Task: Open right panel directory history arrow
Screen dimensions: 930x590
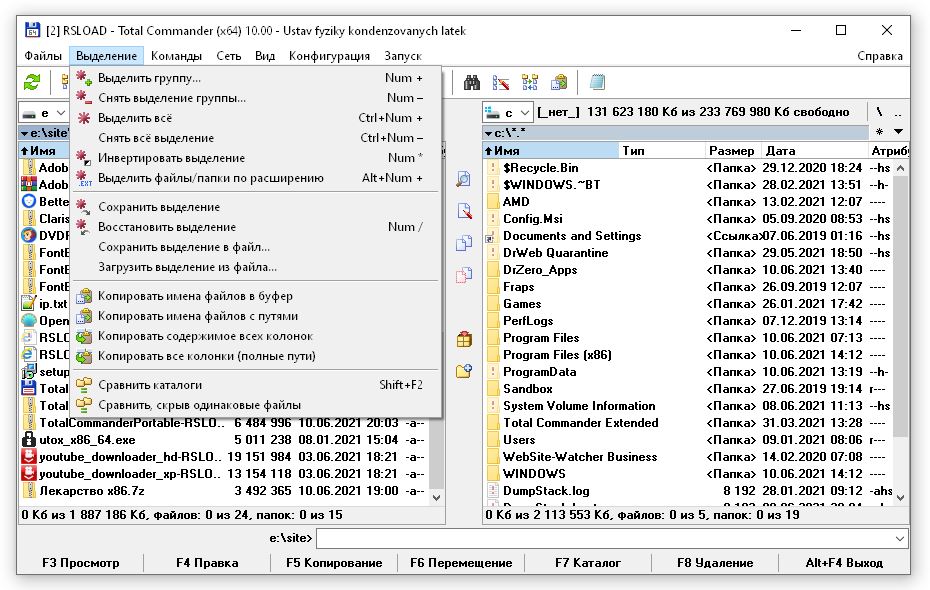Action: coord(899,132)
